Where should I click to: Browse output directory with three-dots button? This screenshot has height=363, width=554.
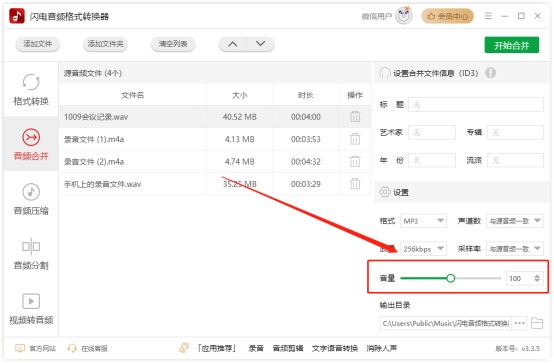coord(519,323)
